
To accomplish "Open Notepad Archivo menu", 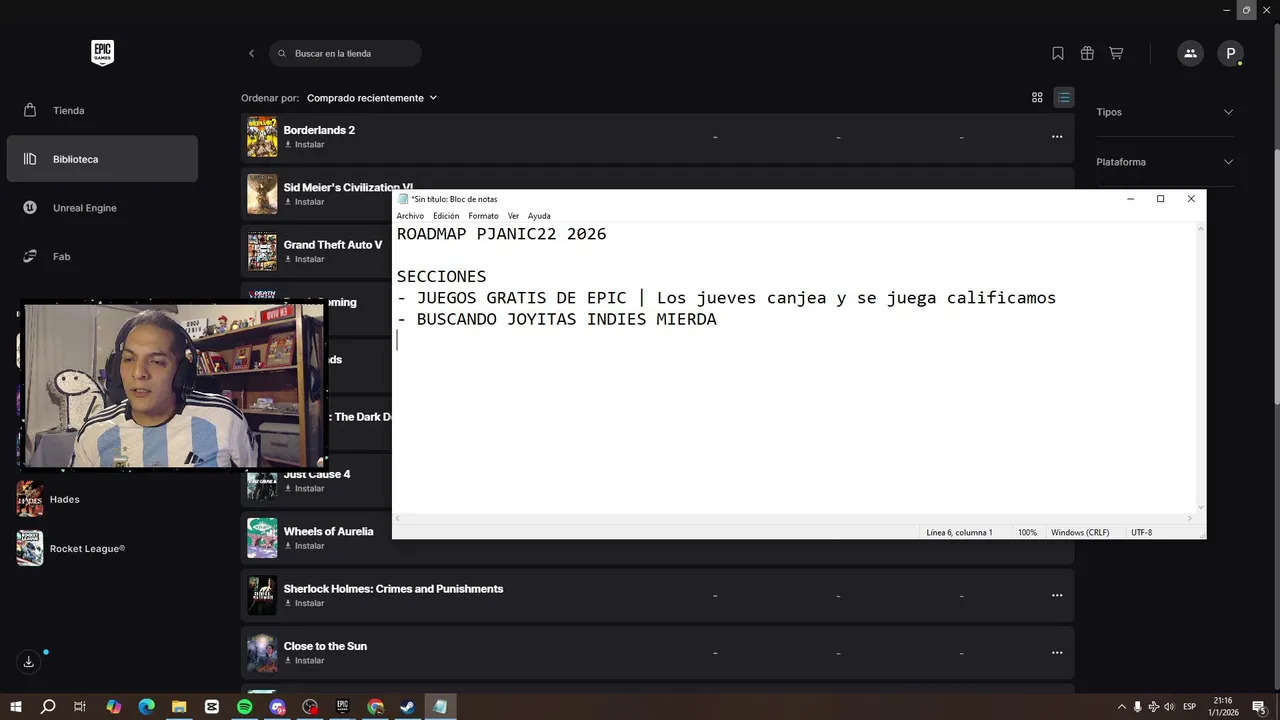I will click(410, 216).
